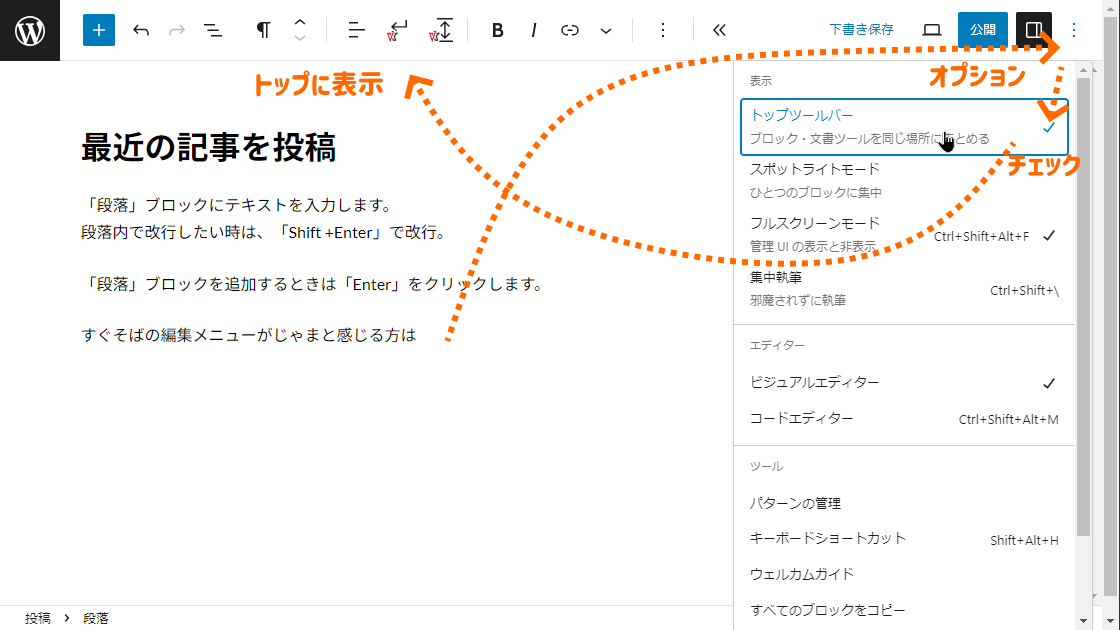1120x630 pixels.
Task: Click the paragraph block type icon
Action: pos(263,30)
